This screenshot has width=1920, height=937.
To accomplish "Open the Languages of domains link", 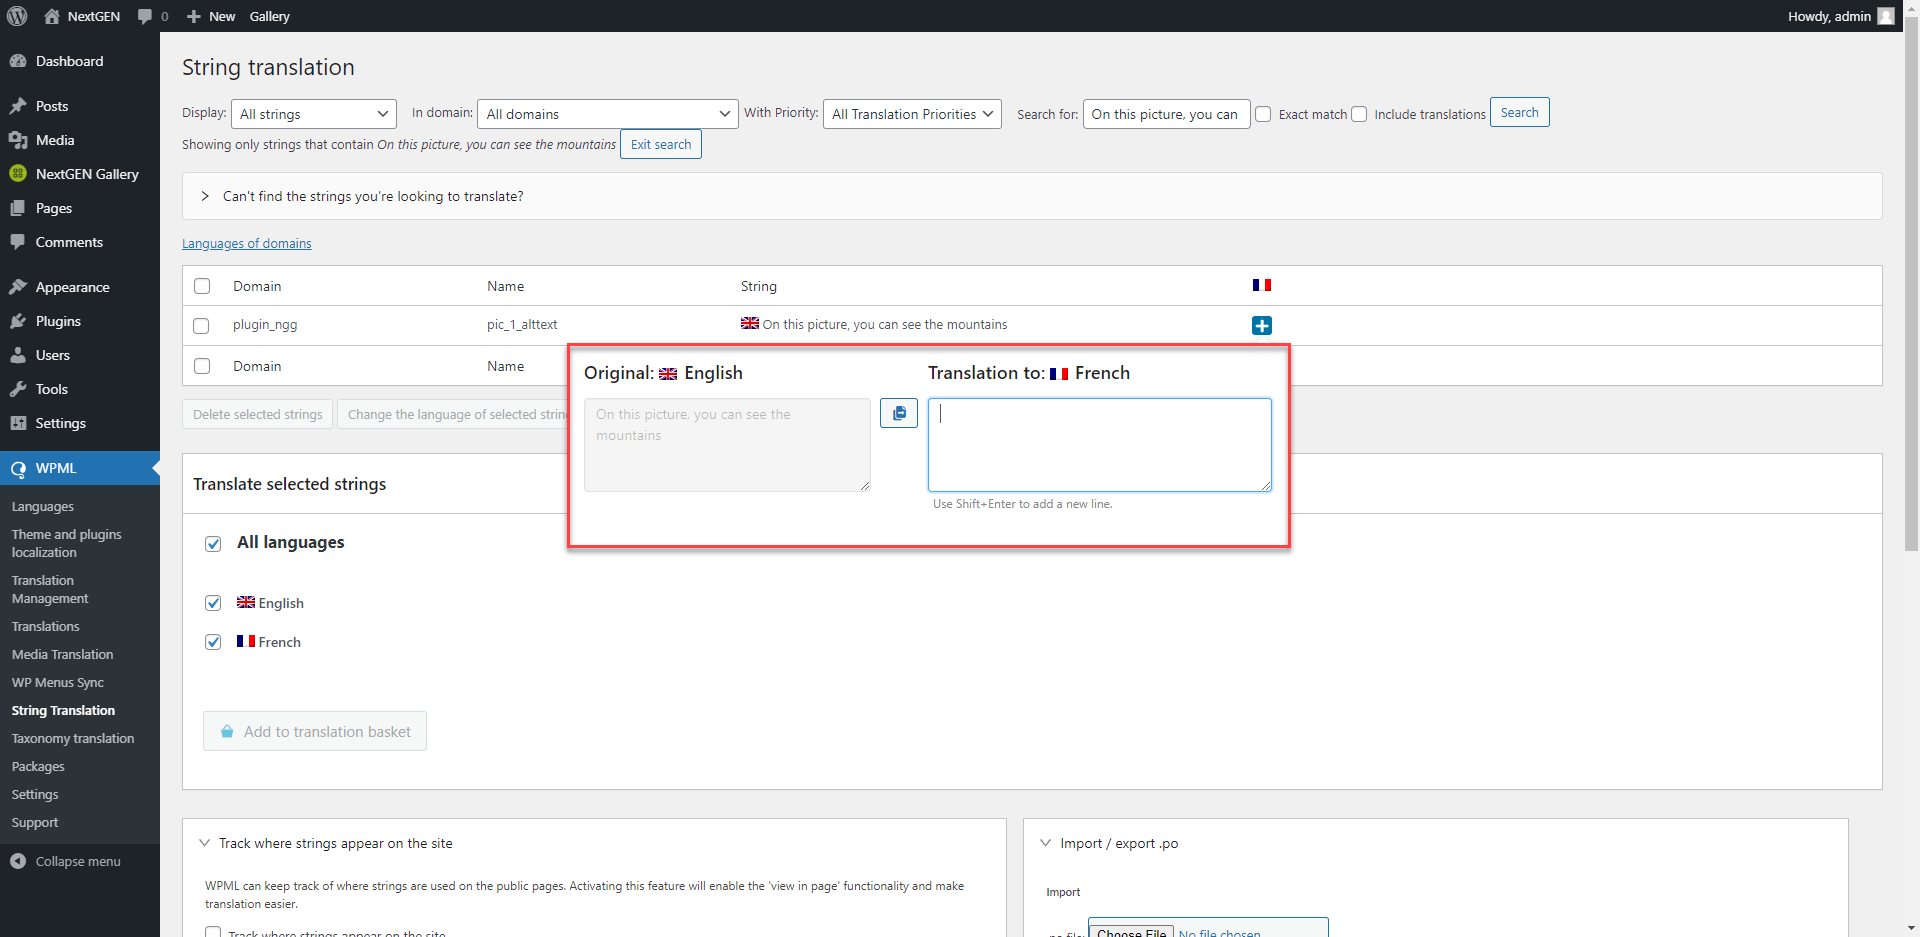I will coord(247,244).
